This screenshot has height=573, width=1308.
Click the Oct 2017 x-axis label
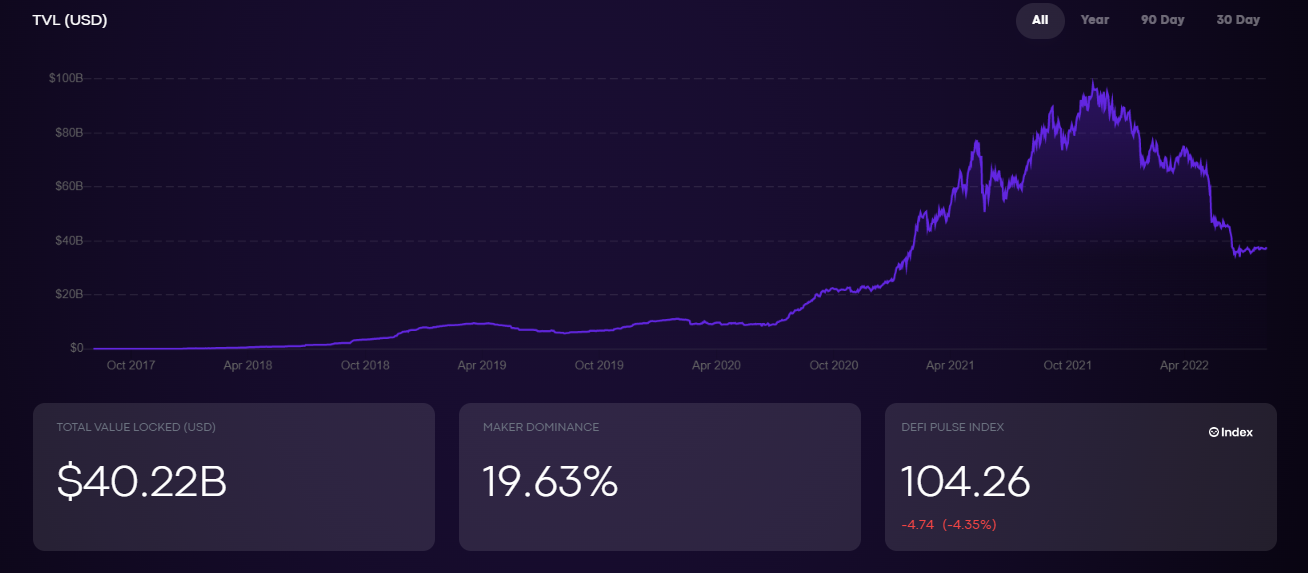point(131,366)
